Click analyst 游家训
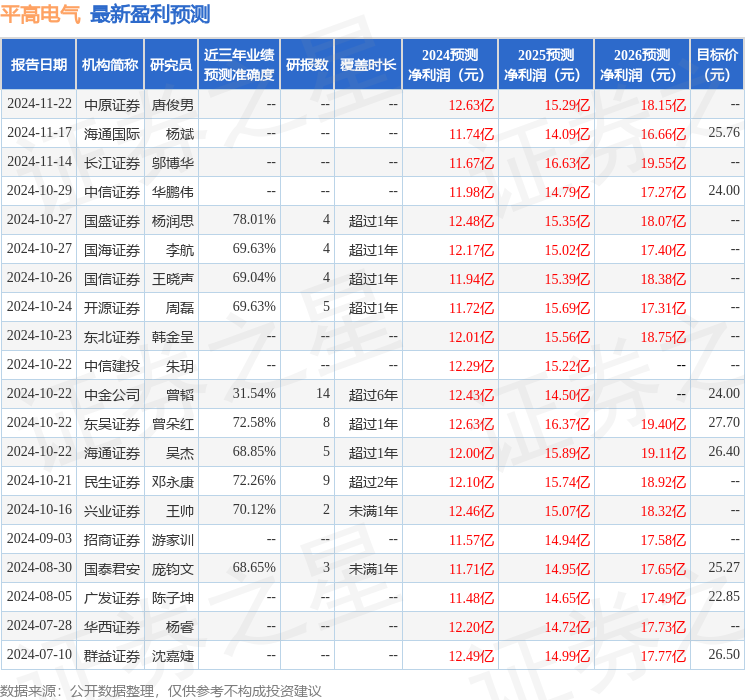745x700 pixels. (173, 539)
